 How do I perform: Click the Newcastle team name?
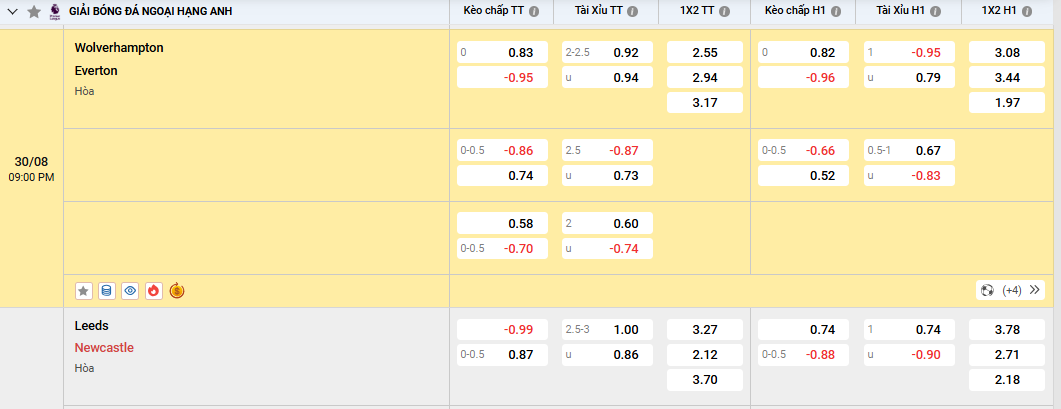click(x=104, y=348)
